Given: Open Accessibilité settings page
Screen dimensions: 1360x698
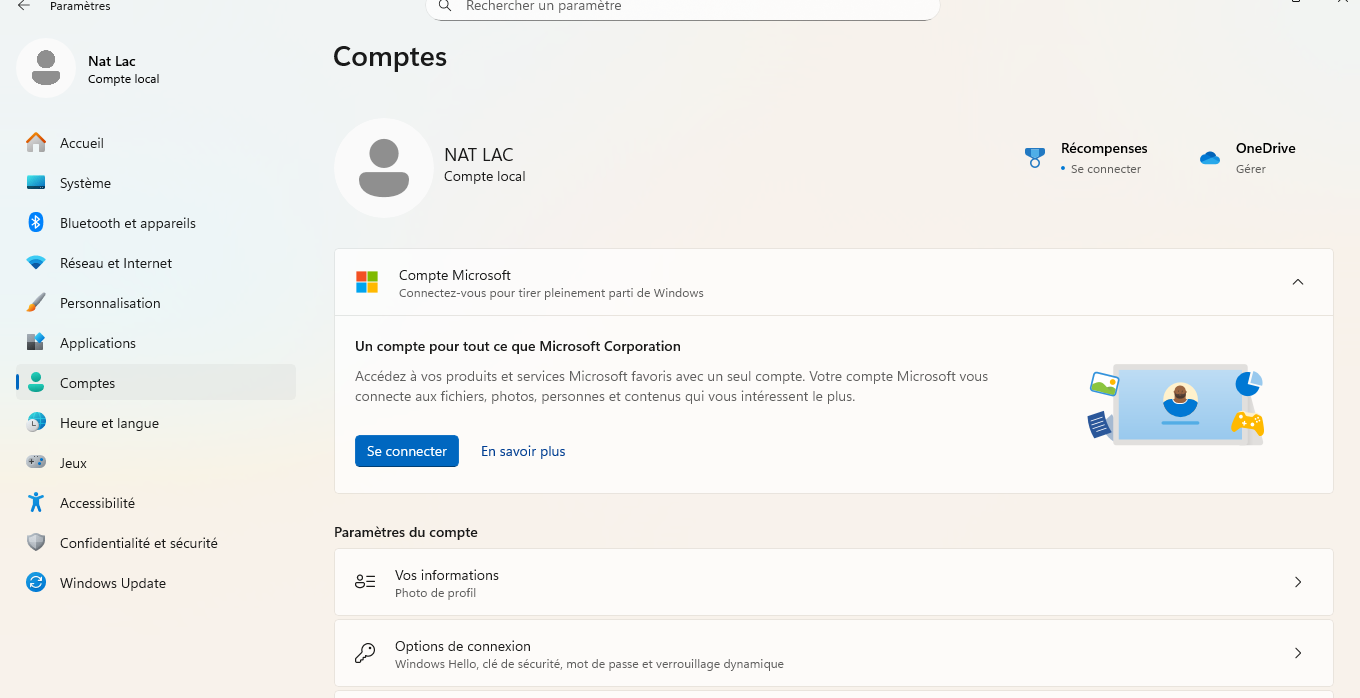Looking at the screenshot, I should 156,503.
